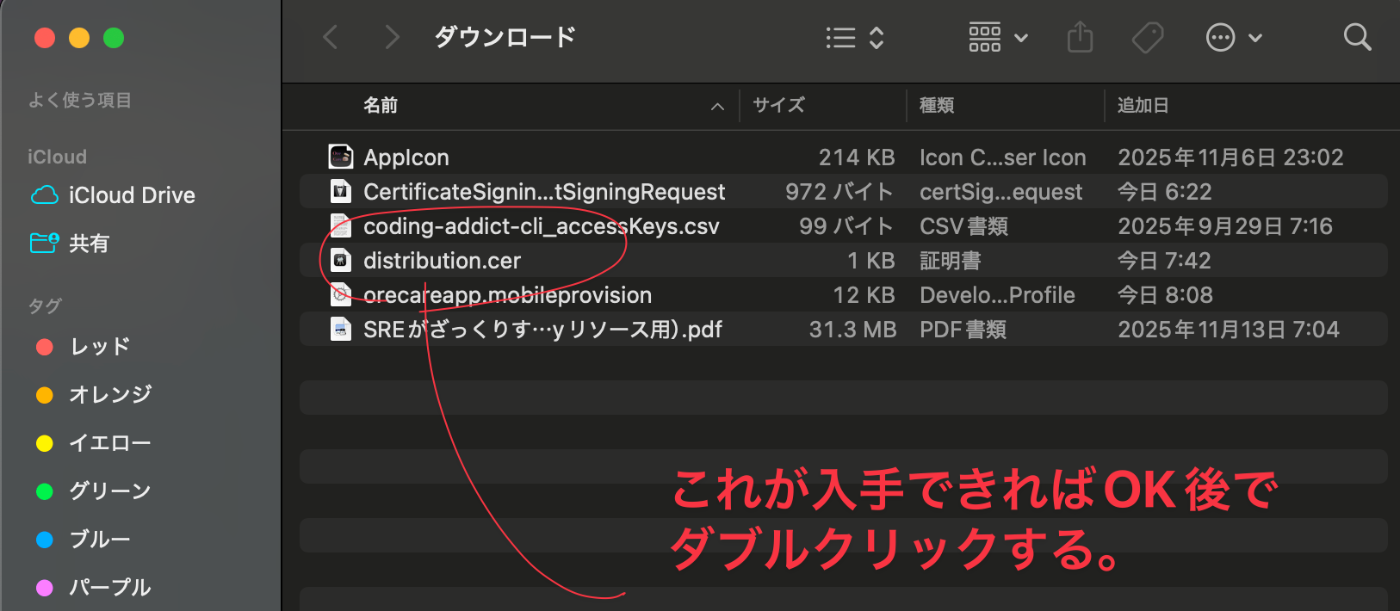The width and height of the screenshot is (1400, 611).
Task: Click the Share toolbar icon
Action: (1080, 38)
